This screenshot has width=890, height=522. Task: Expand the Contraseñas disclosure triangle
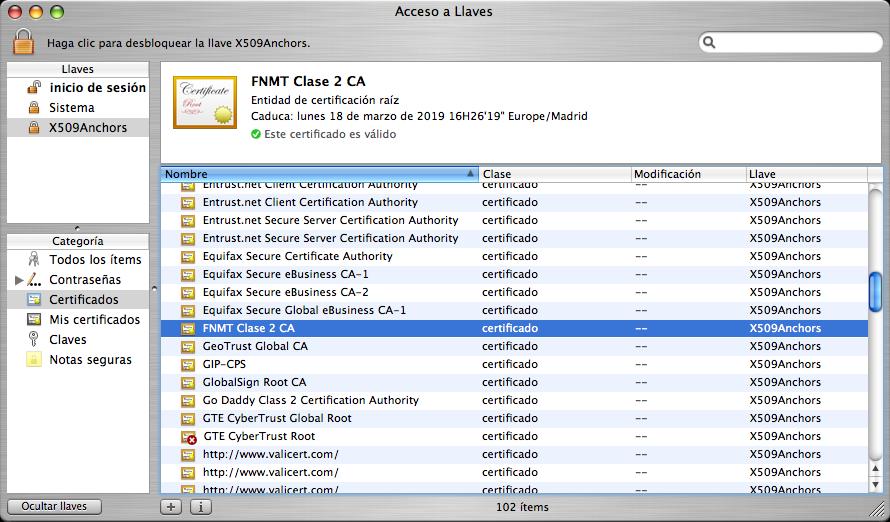19,280
